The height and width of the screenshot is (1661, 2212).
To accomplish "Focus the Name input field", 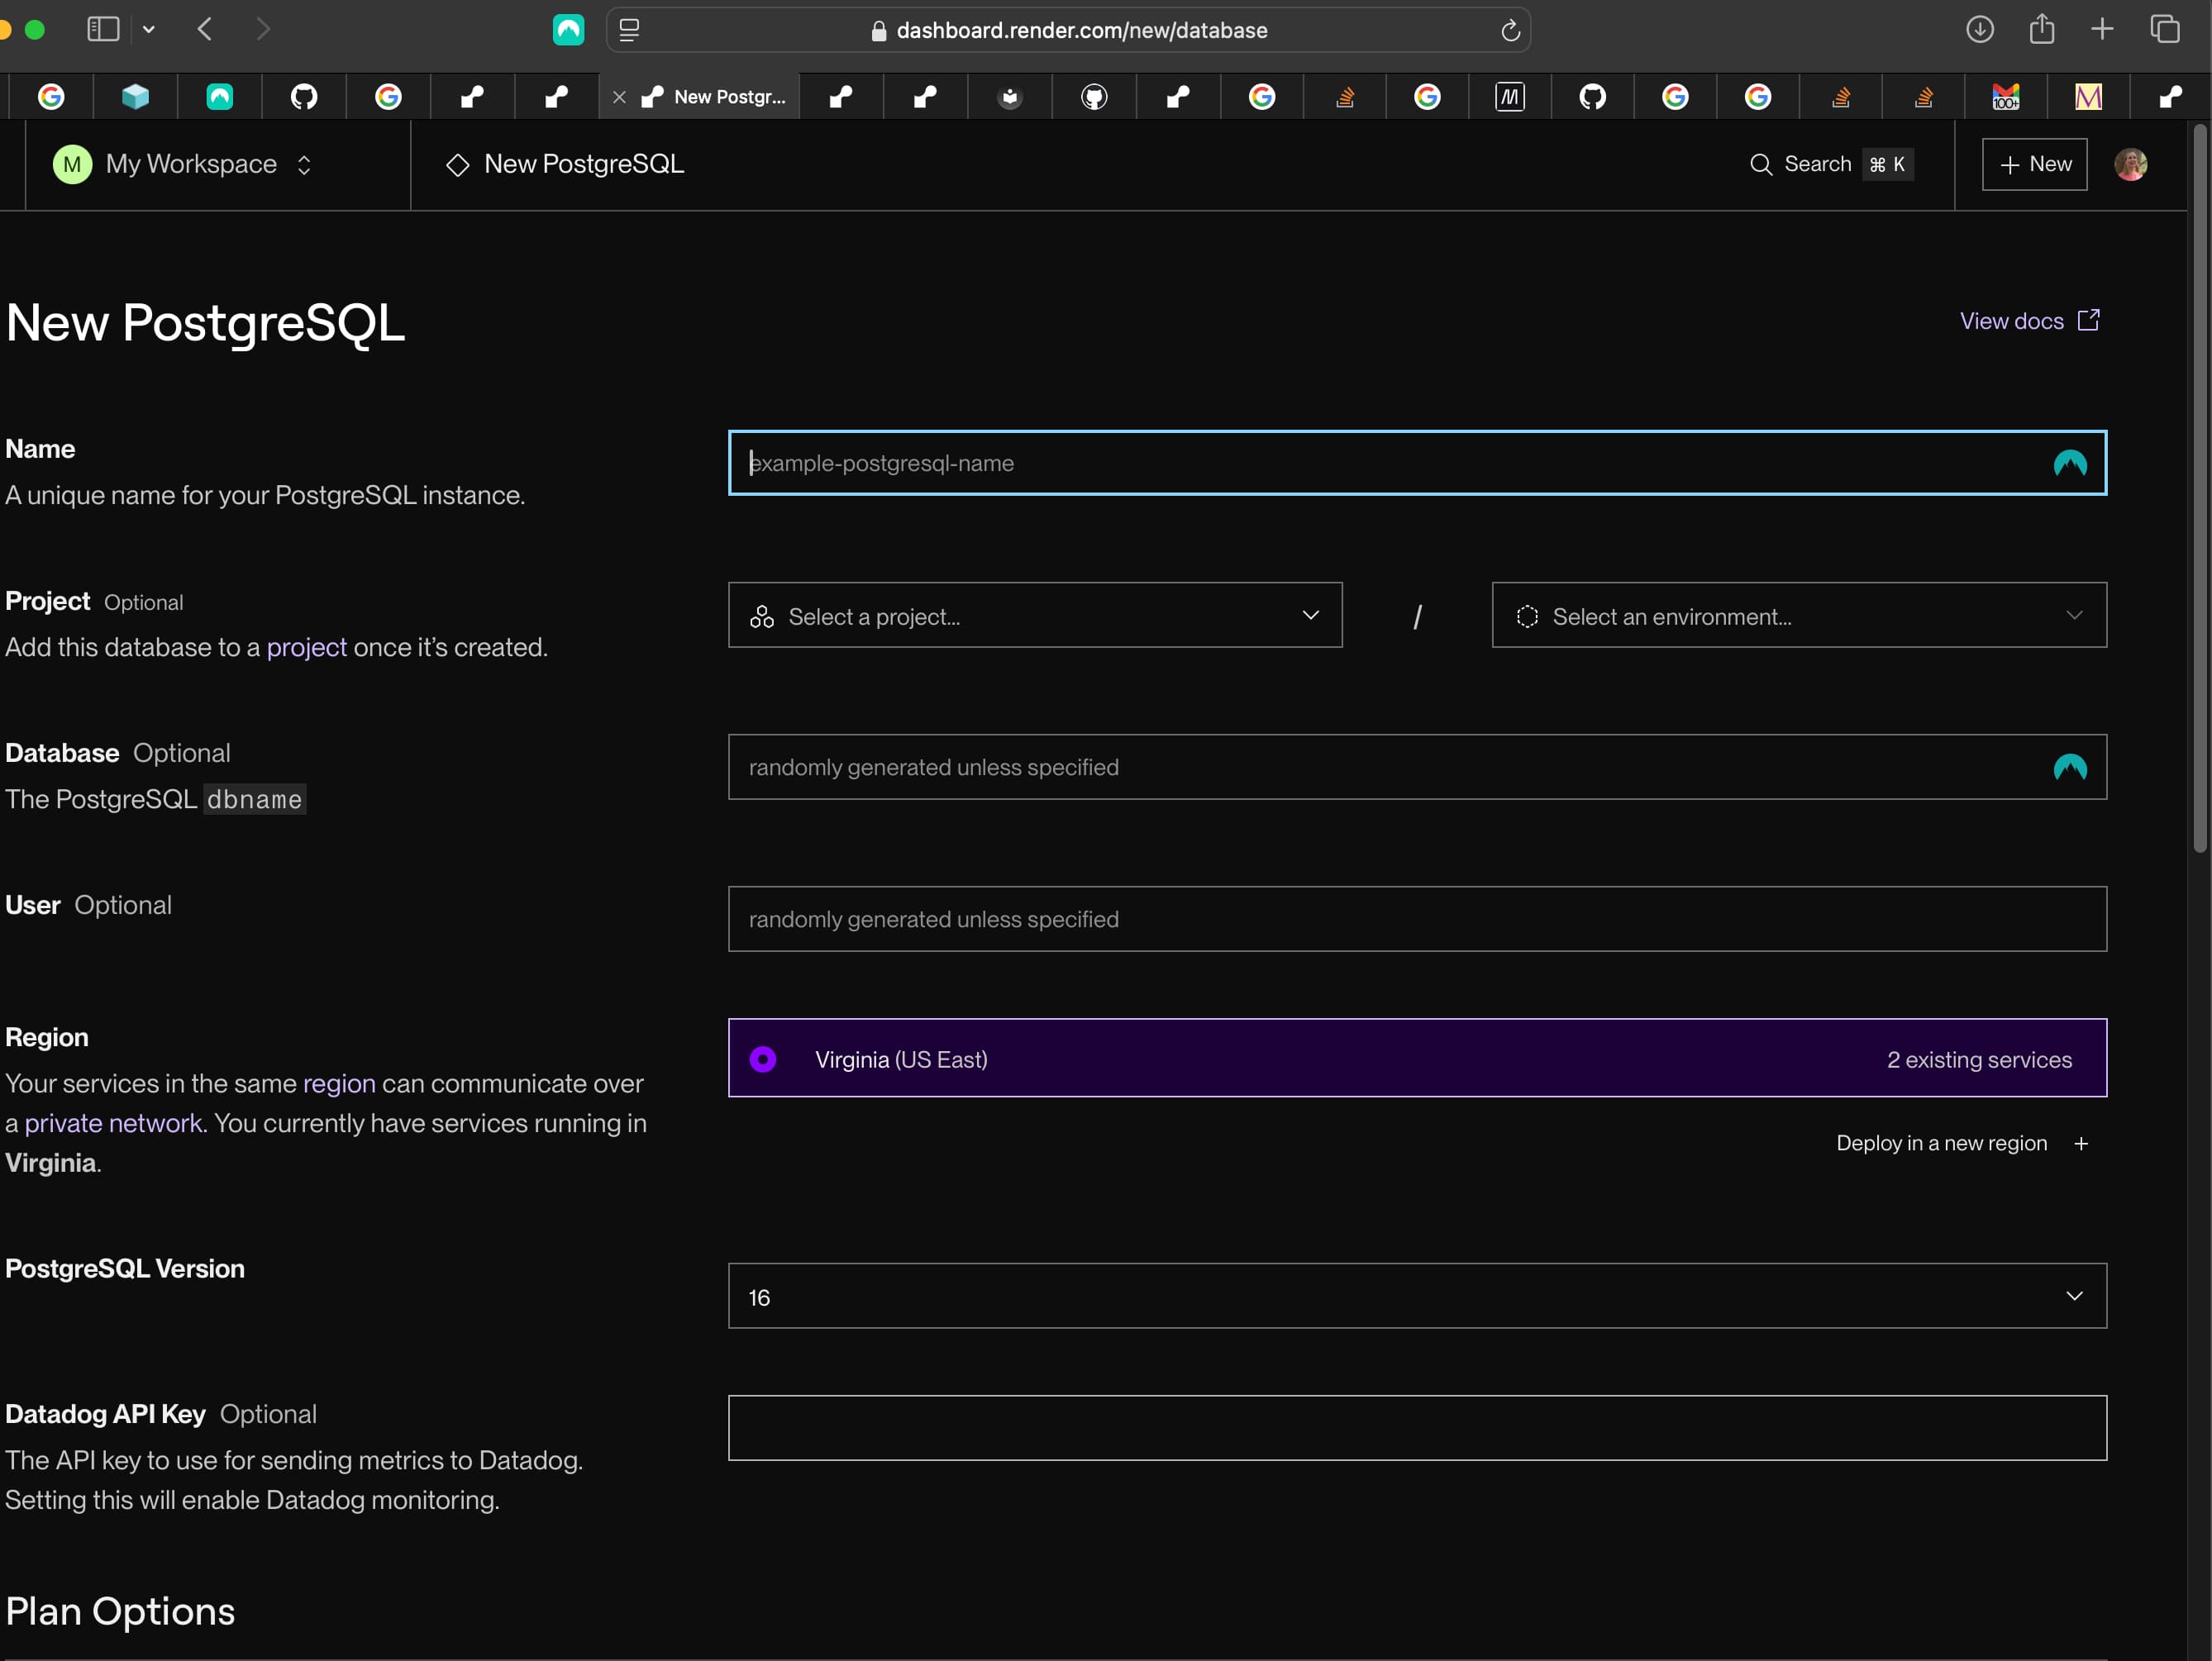I will [x=1417, y=463].
